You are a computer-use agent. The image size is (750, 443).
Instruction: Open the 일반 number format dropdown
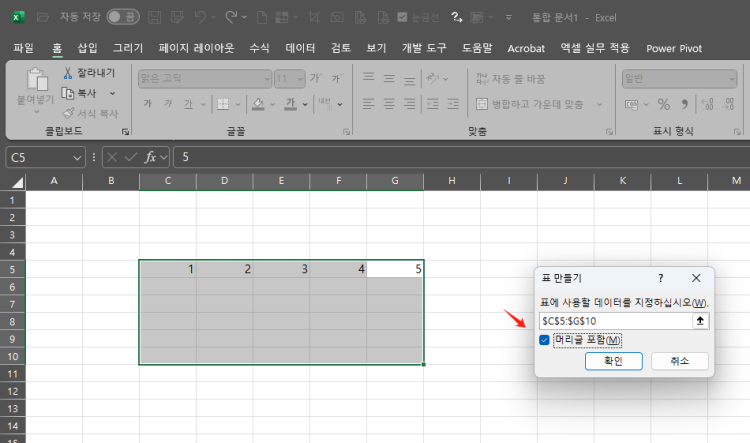coord(732,79)
